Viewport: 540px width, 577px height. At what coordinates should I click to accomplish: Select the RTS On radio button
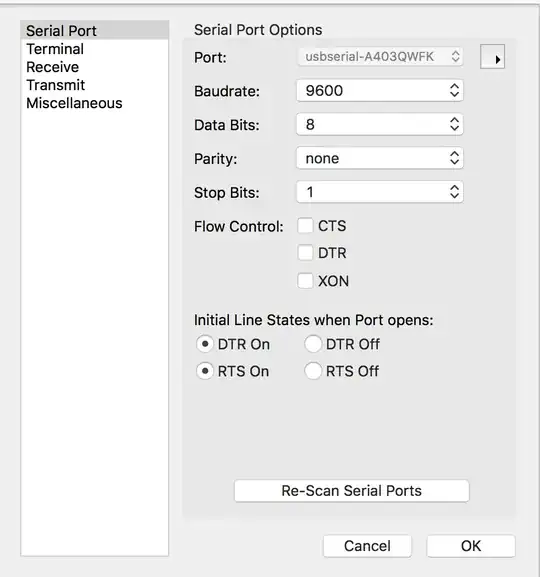coord(204,371)
